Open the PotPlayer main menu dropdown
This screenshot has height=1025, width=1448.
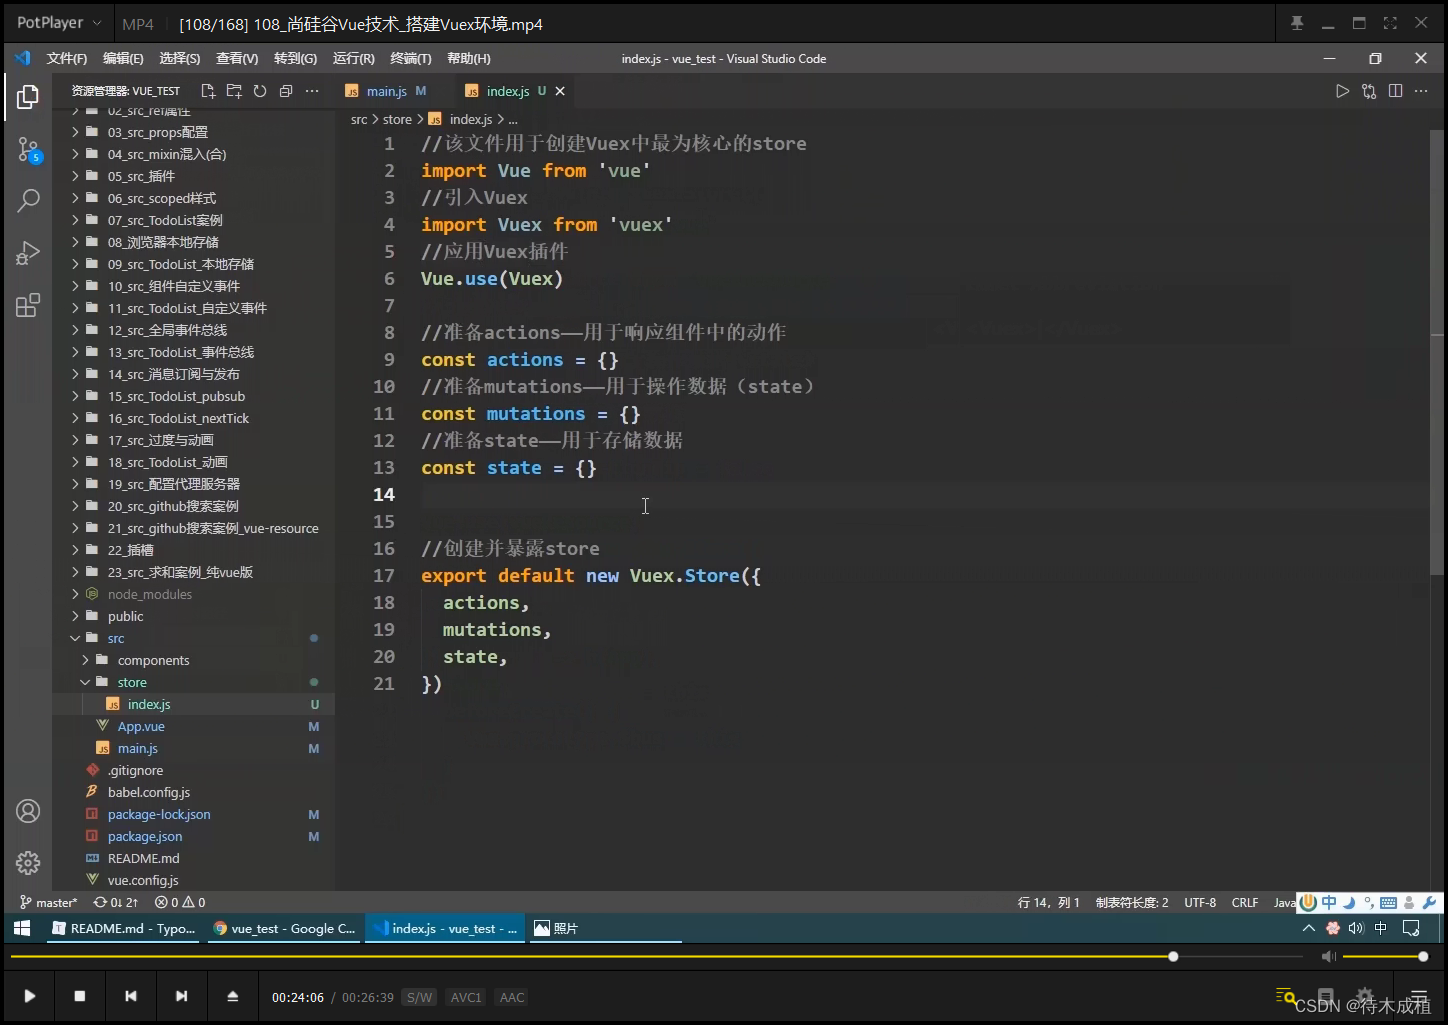coord(59,22)
